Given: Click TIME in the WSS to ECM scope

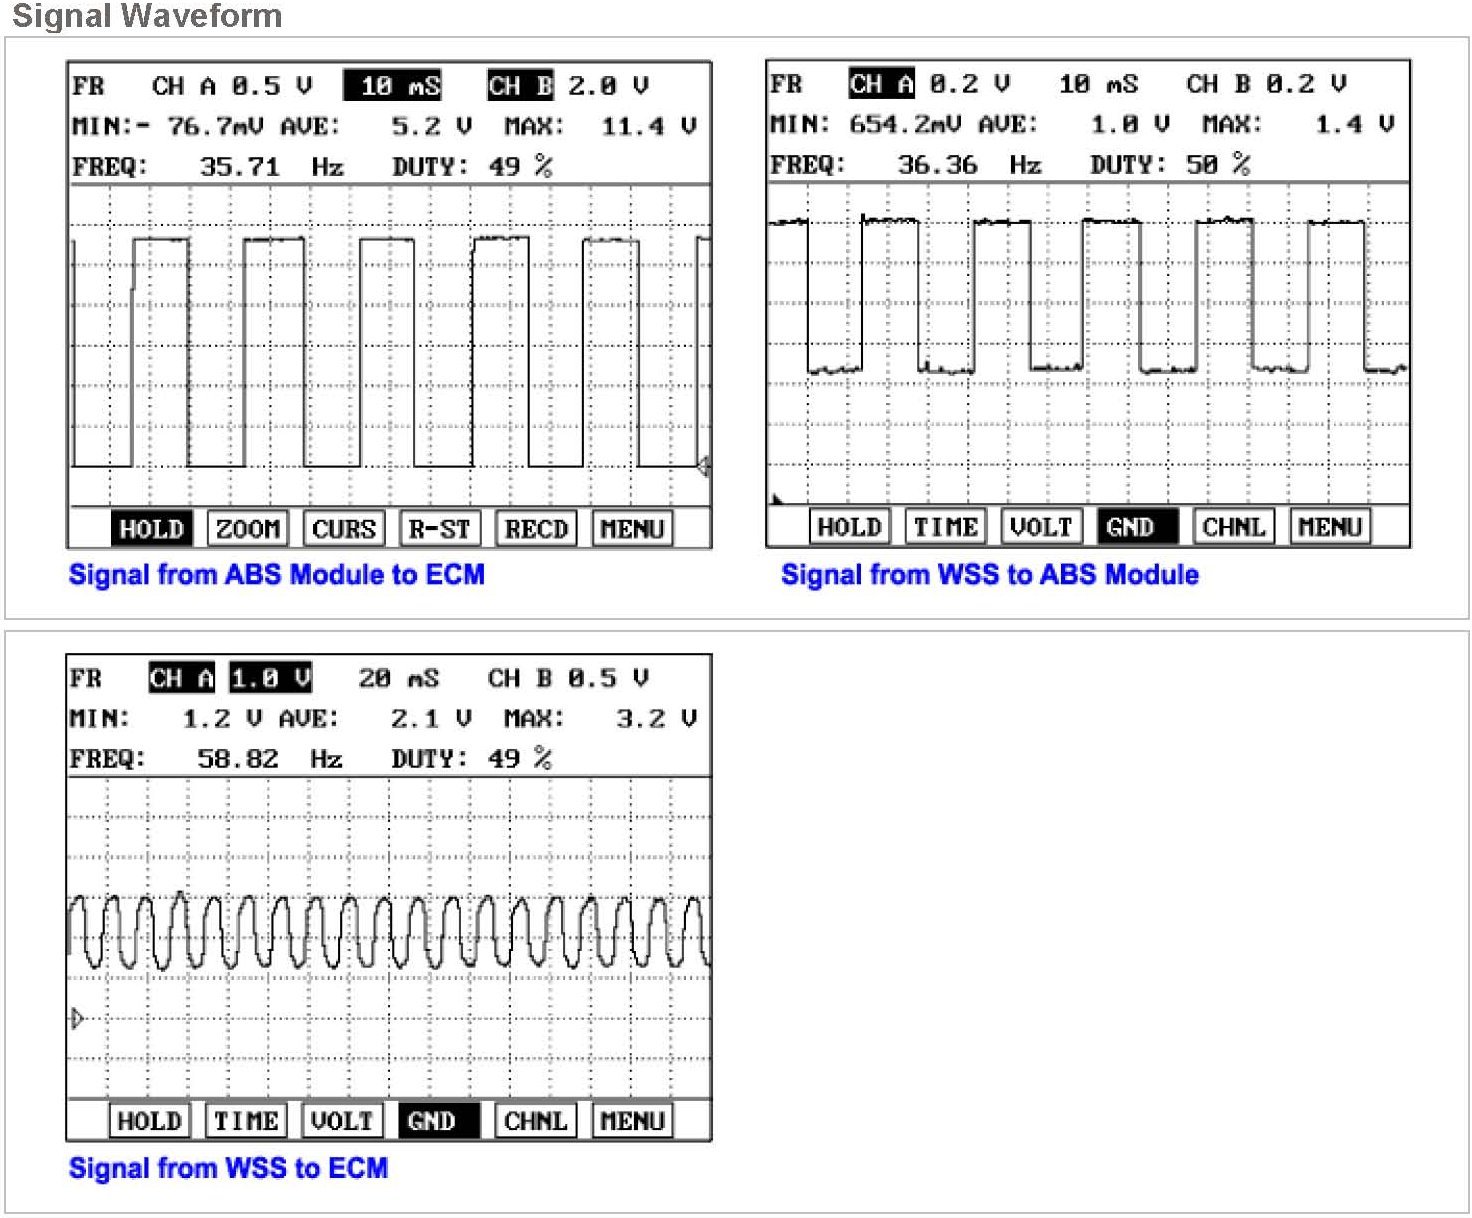Looking at the screenshot, I should point(245,1121).
